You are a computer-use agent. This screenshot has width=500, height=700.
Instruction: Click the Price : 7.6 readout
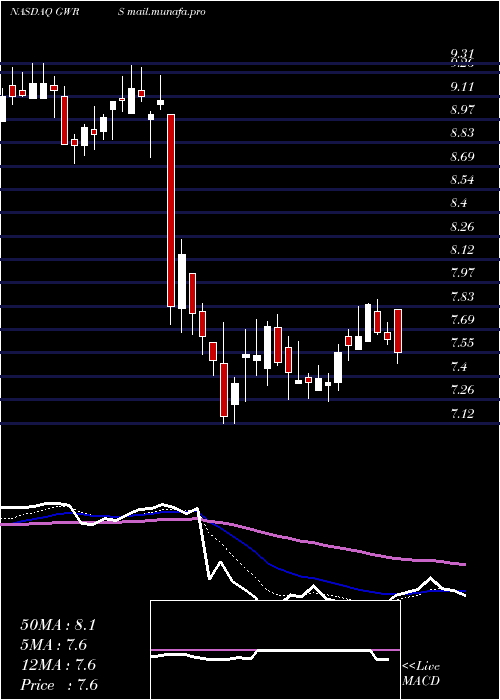coord(58,685)
